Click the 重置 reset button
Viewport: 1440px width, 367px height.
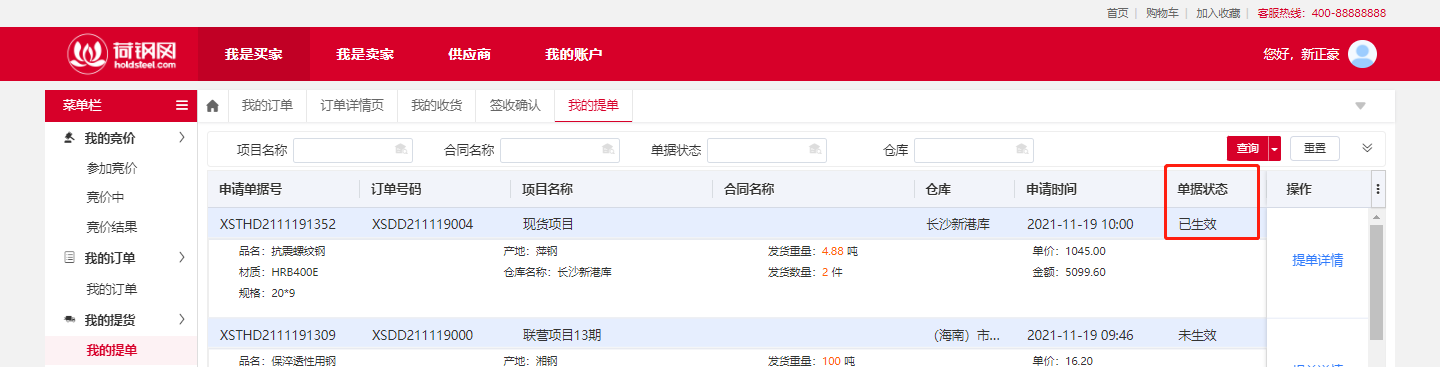[1315, 148]
